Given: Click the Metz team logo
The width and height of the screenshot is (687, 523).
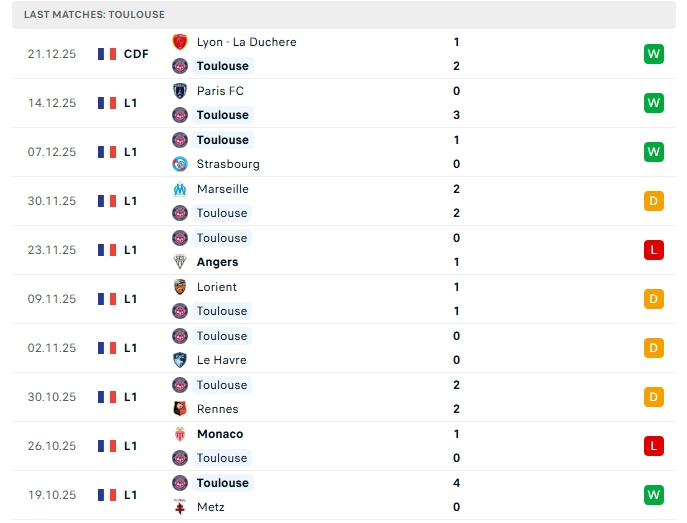Looking at the screenshot, I should [x=180, y=507].
